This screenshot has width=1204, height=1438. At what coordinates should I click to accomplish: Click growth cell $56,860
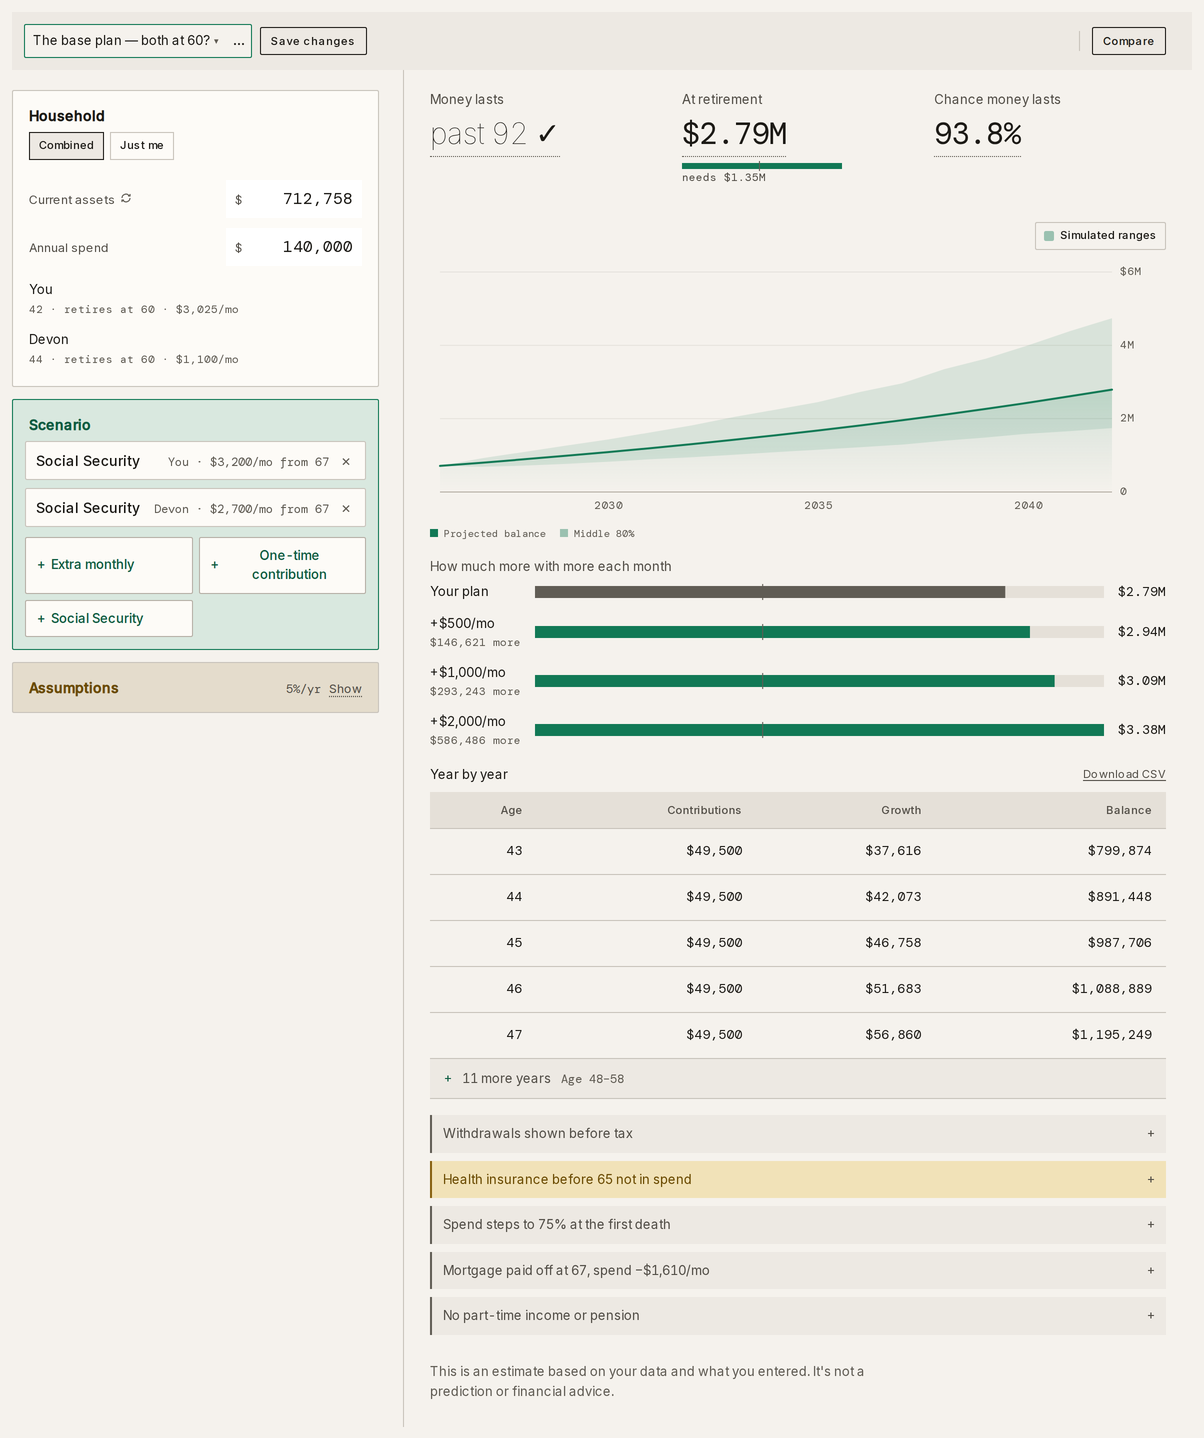tap(893, 1036)
